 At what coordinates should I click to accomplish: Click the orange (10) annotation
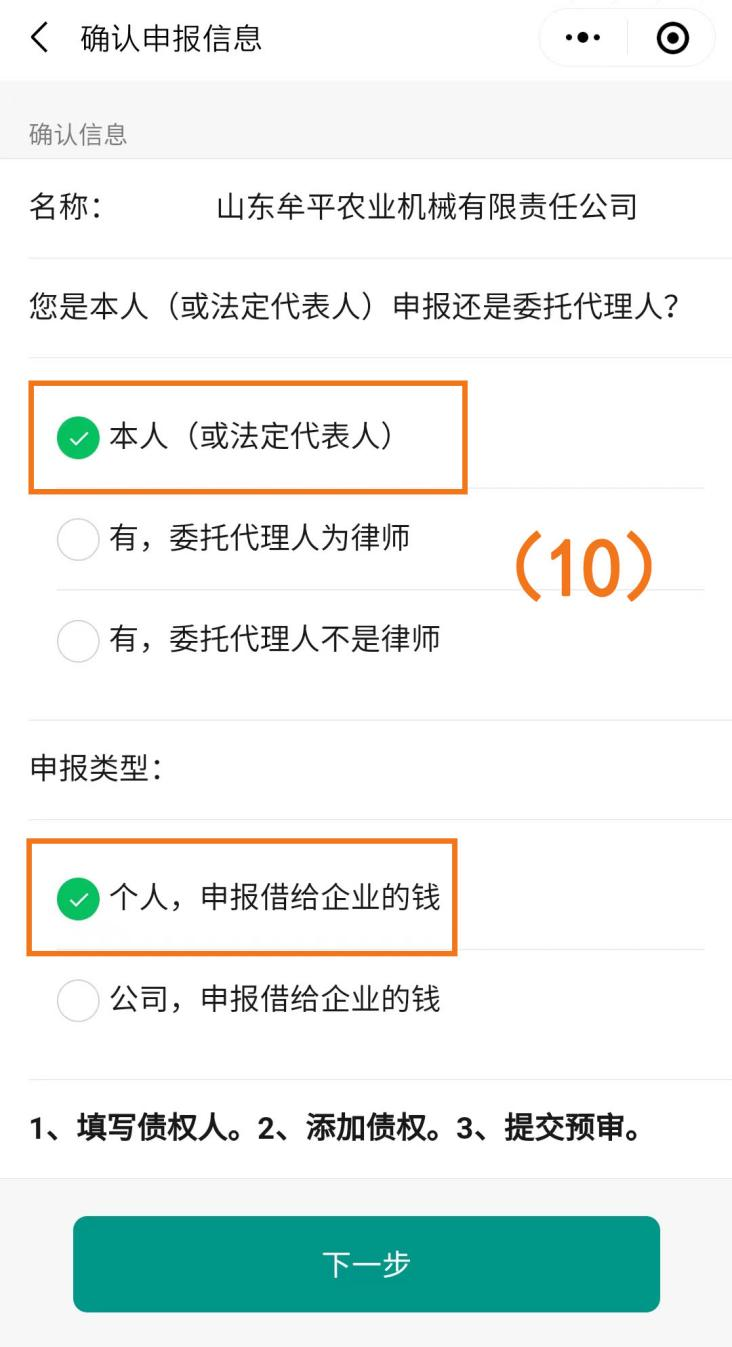(583, 570)
